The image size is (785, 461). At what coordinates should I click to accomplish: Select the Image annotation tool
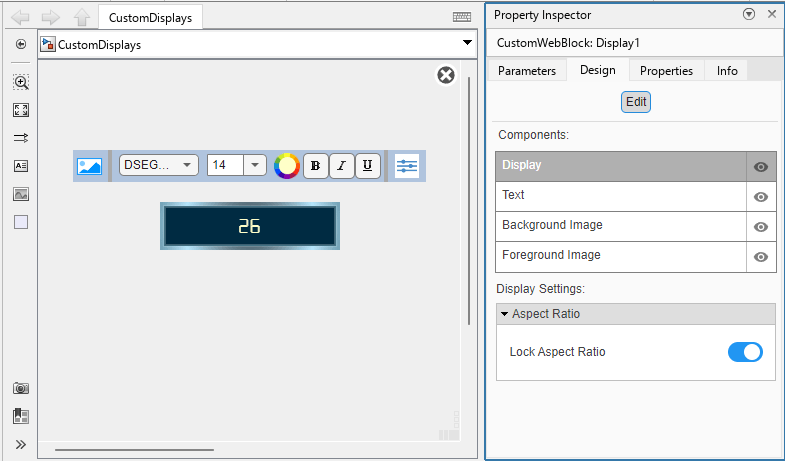point(21,194)
